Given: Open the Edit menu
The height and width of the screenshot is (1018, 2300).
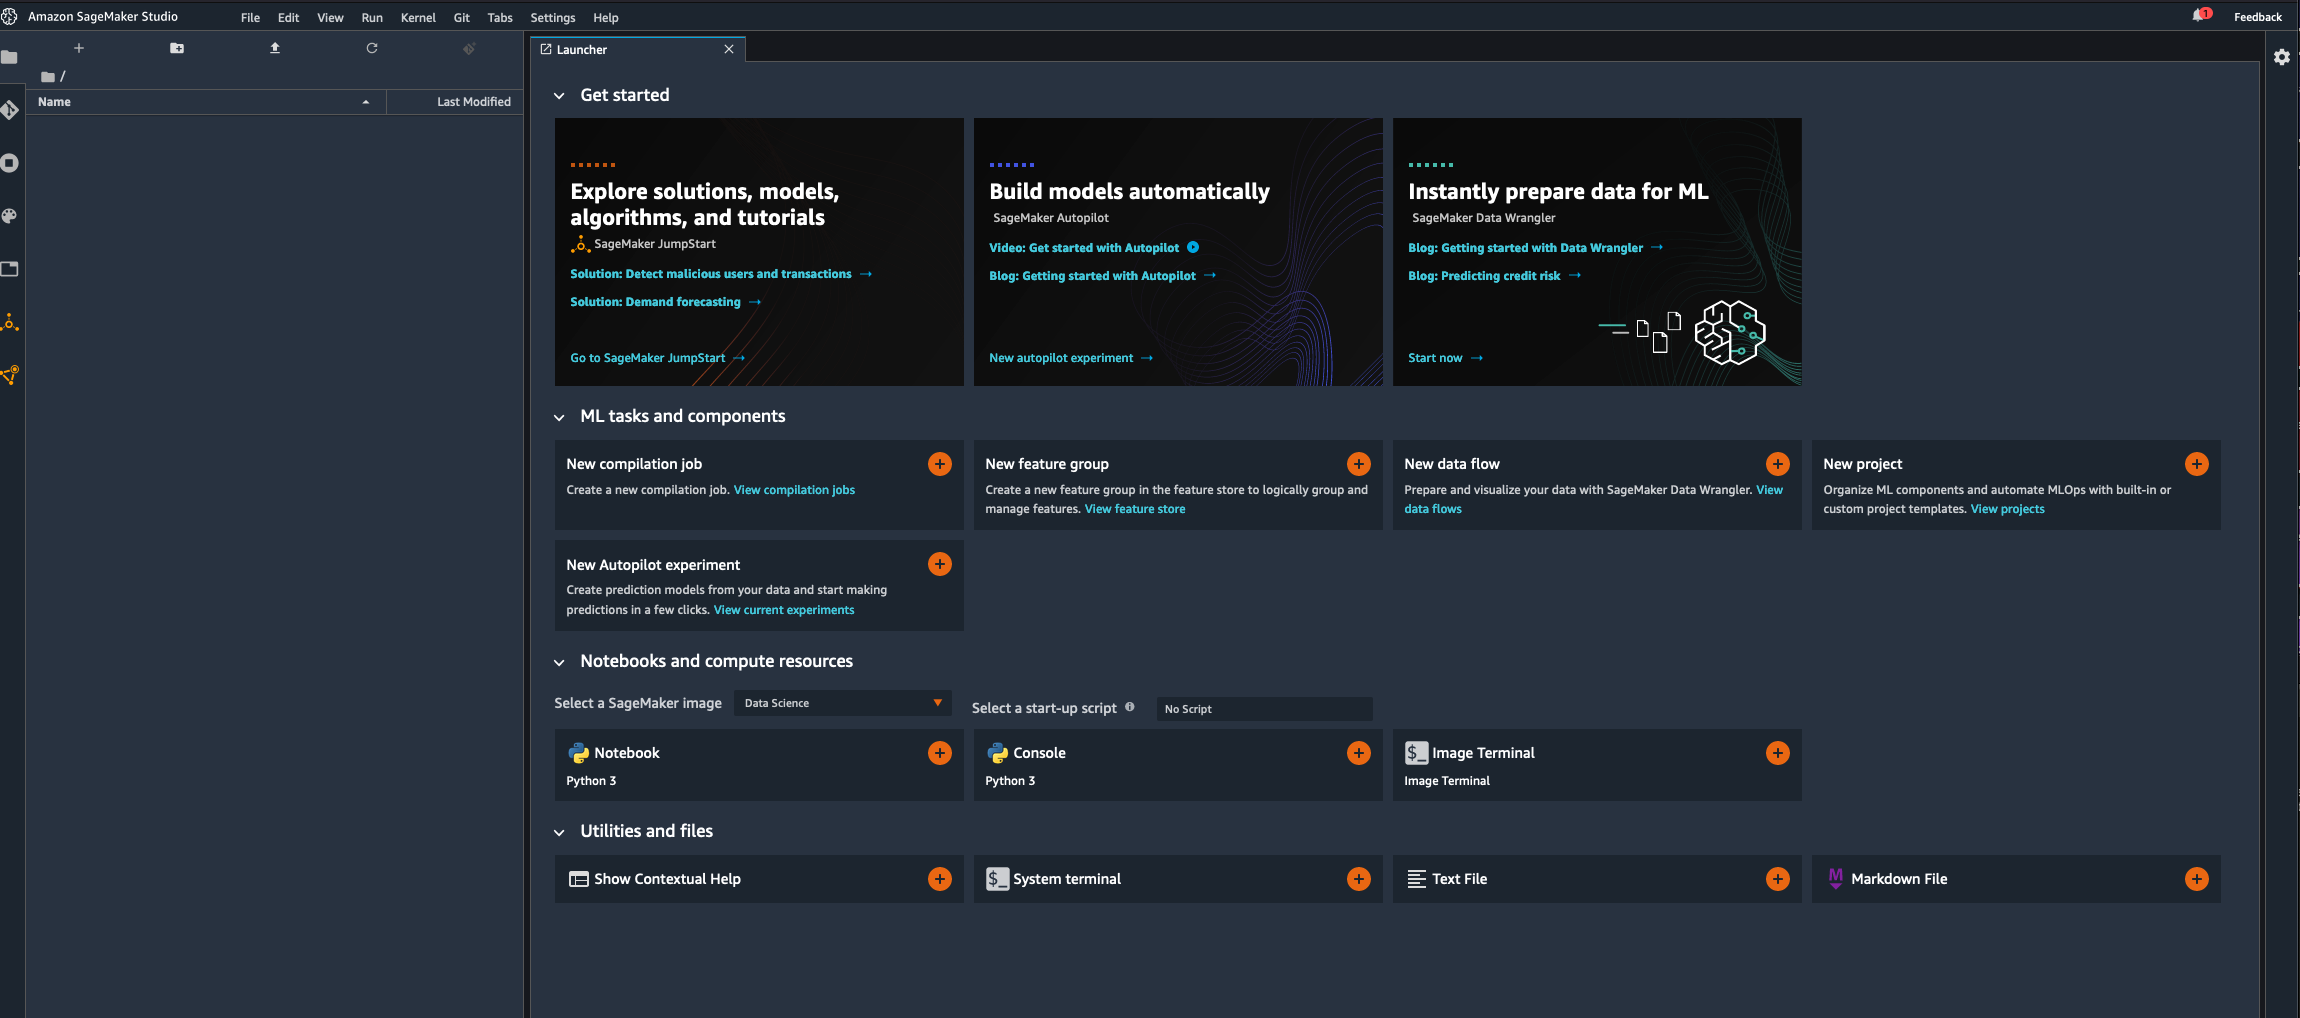Looking at the screenshot, I should (288, 17).
